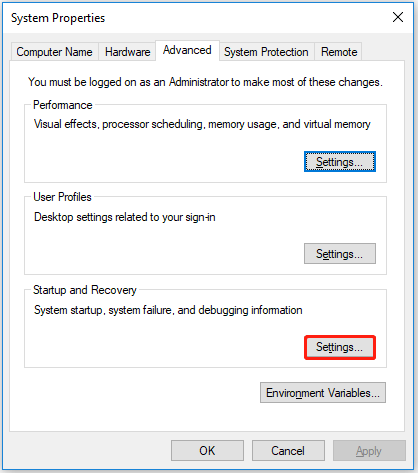Click the Startup and Recovery group heading
The width and height of the screenshot is (418, 473).
click(85, 290)
